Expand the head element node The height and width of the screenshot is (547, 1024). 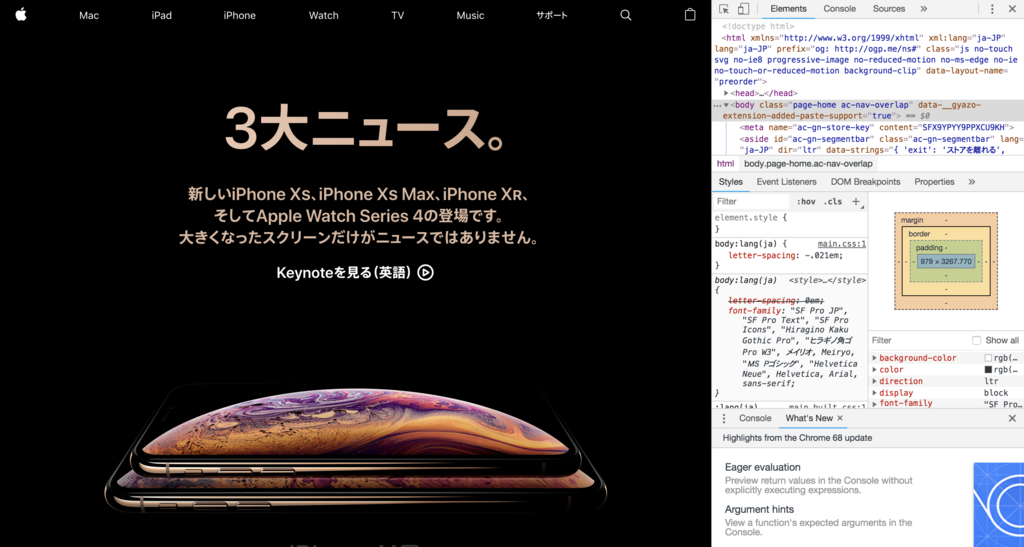tap(726, 93)
